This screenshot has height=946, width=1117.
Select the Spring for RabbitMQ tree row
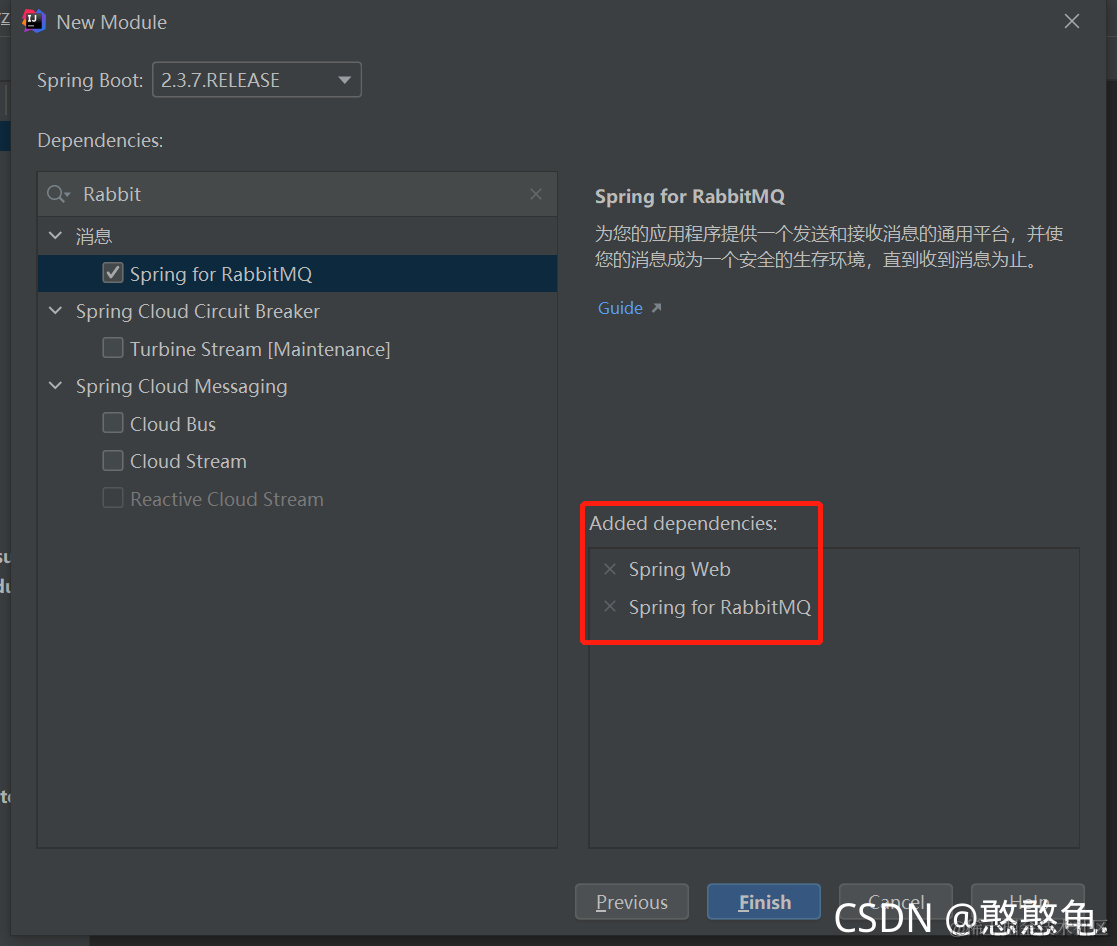pyautogui.click(x=297, y=274)
